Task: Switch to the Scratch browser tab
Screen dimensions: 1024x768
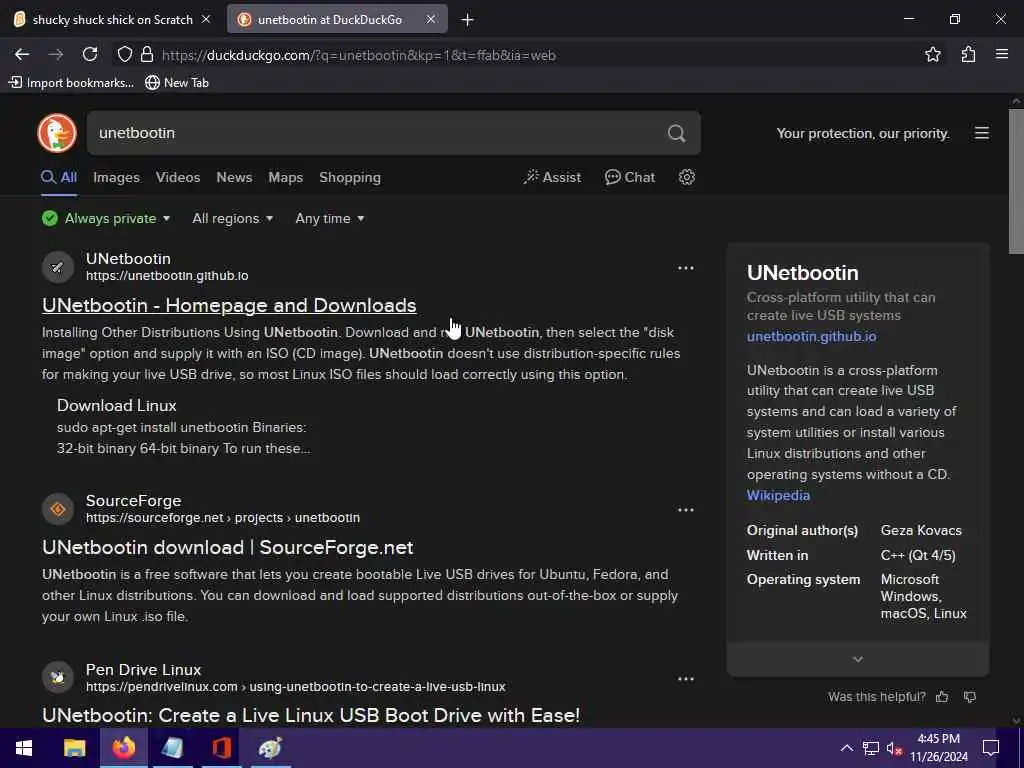Action: click(x=112, y=20)
